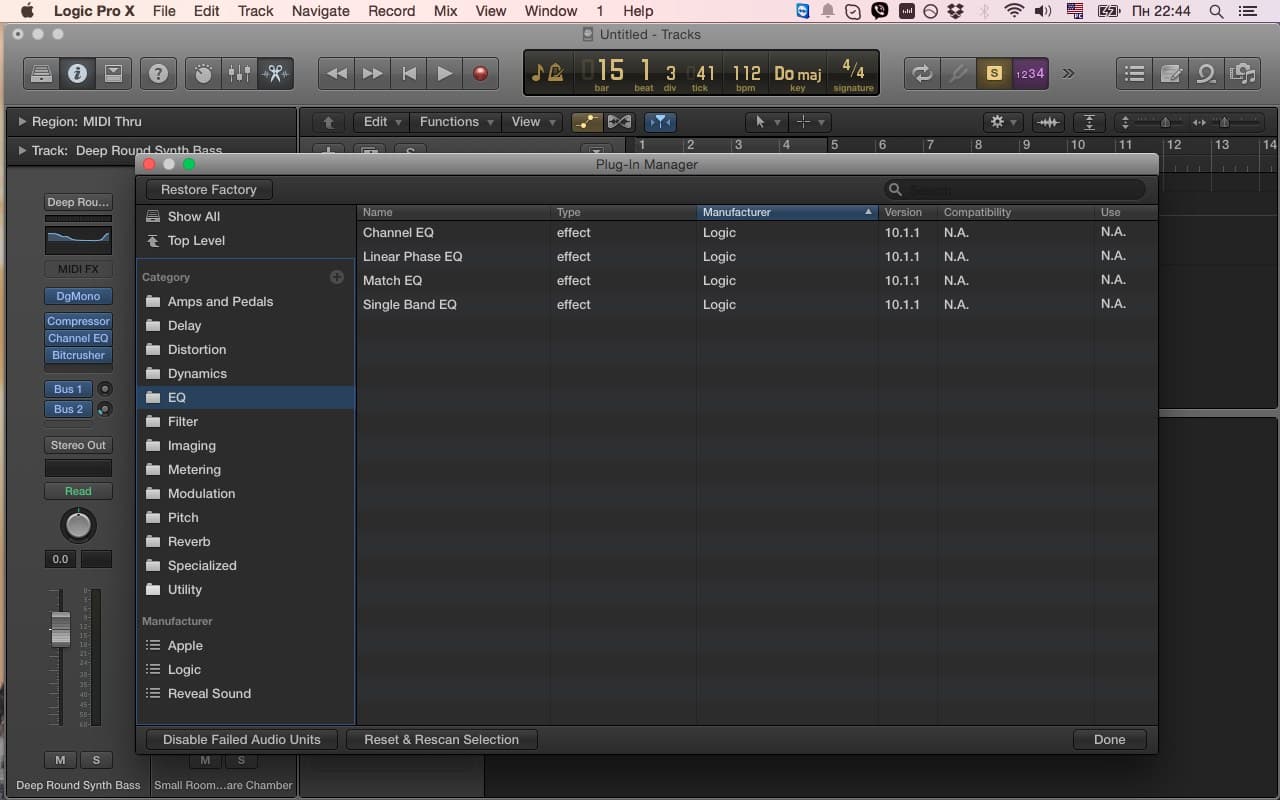
Task: Click the Compressor plug-in slot
Action: click(78, 321)
